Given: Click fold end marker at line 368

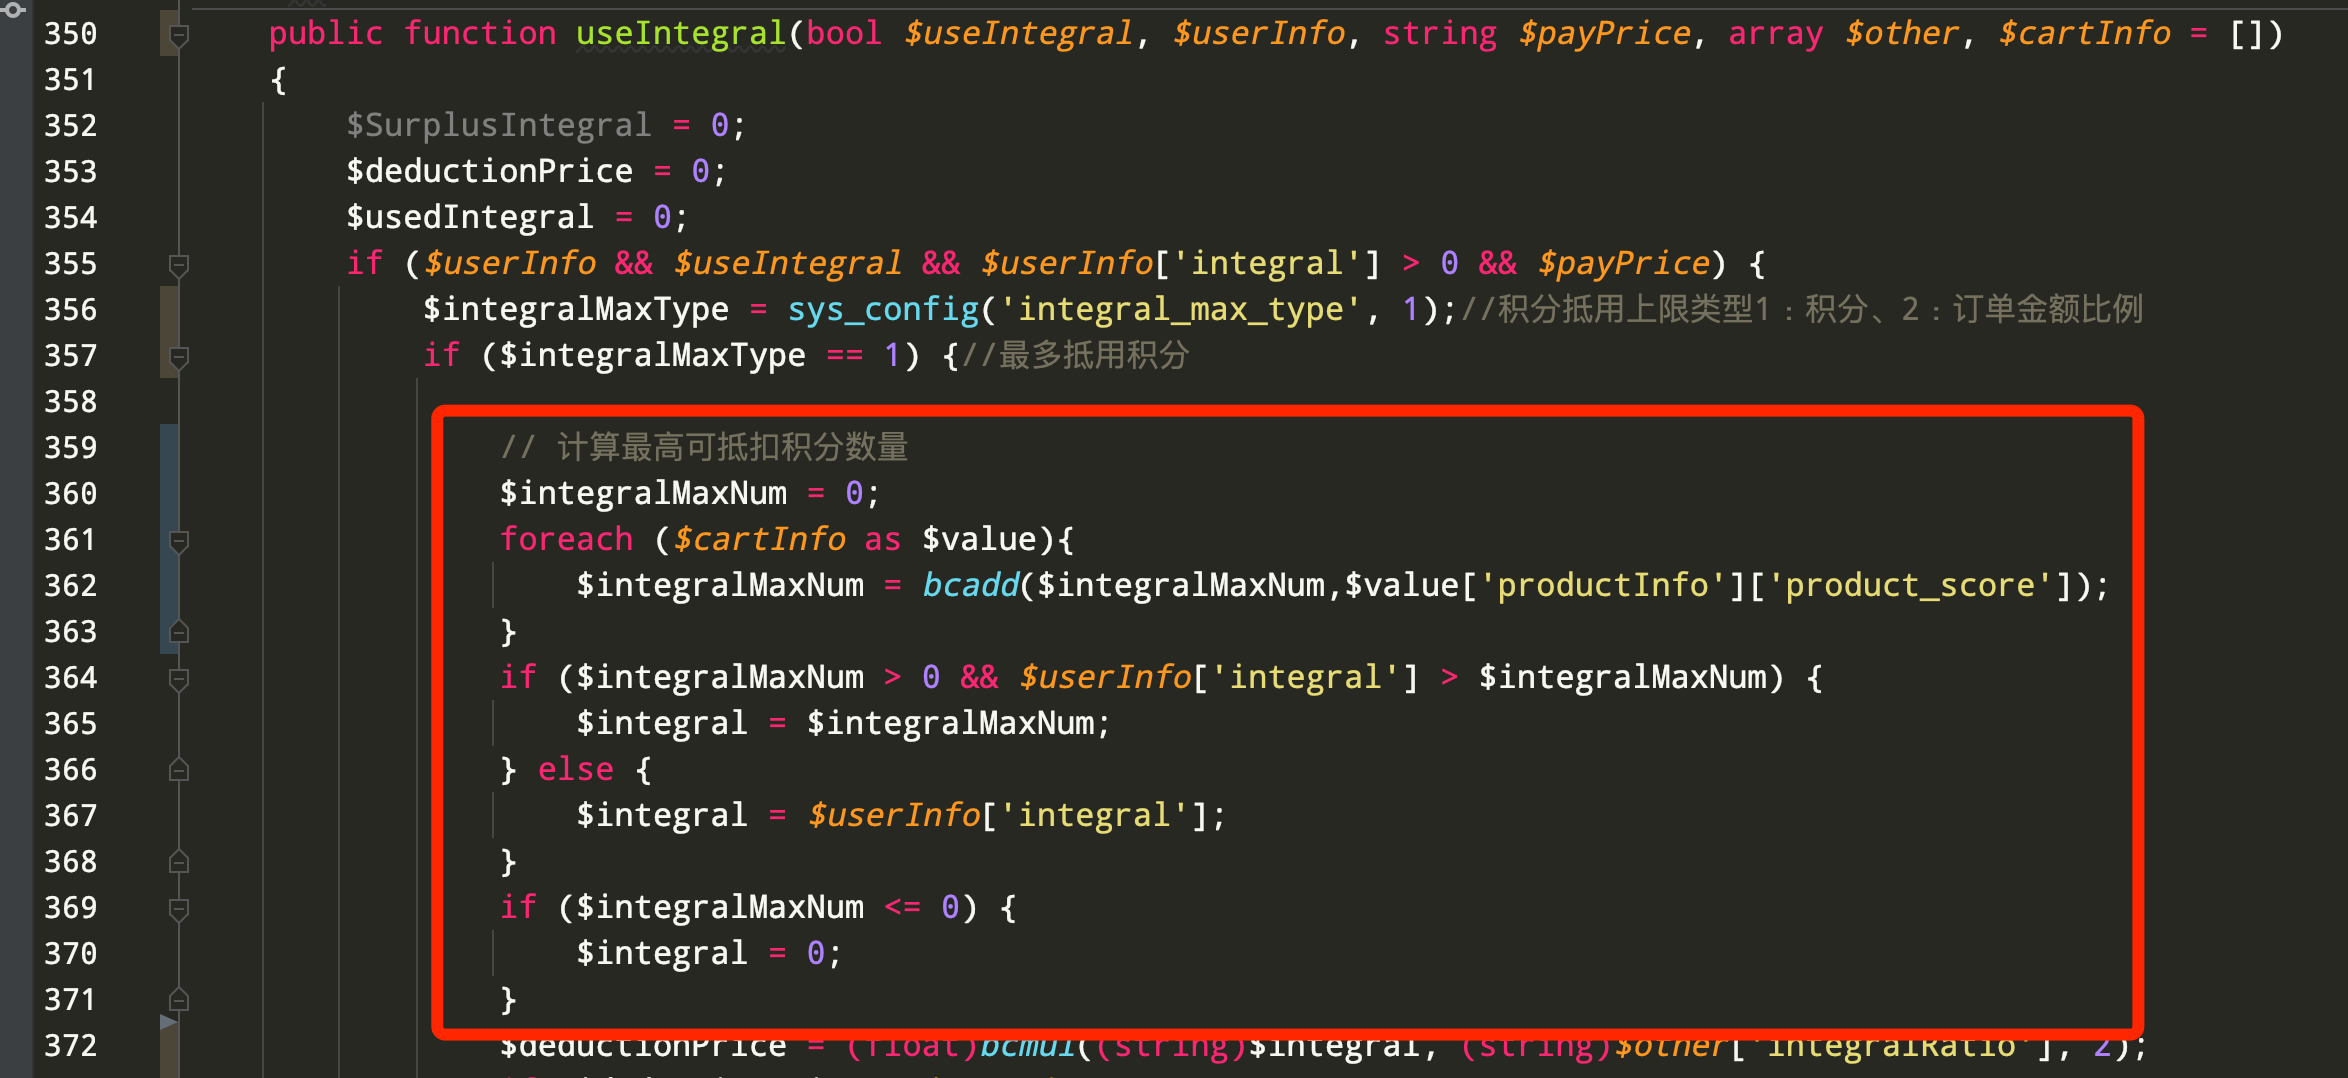Looking at the screenshot, I should click(x=179, y=862).
